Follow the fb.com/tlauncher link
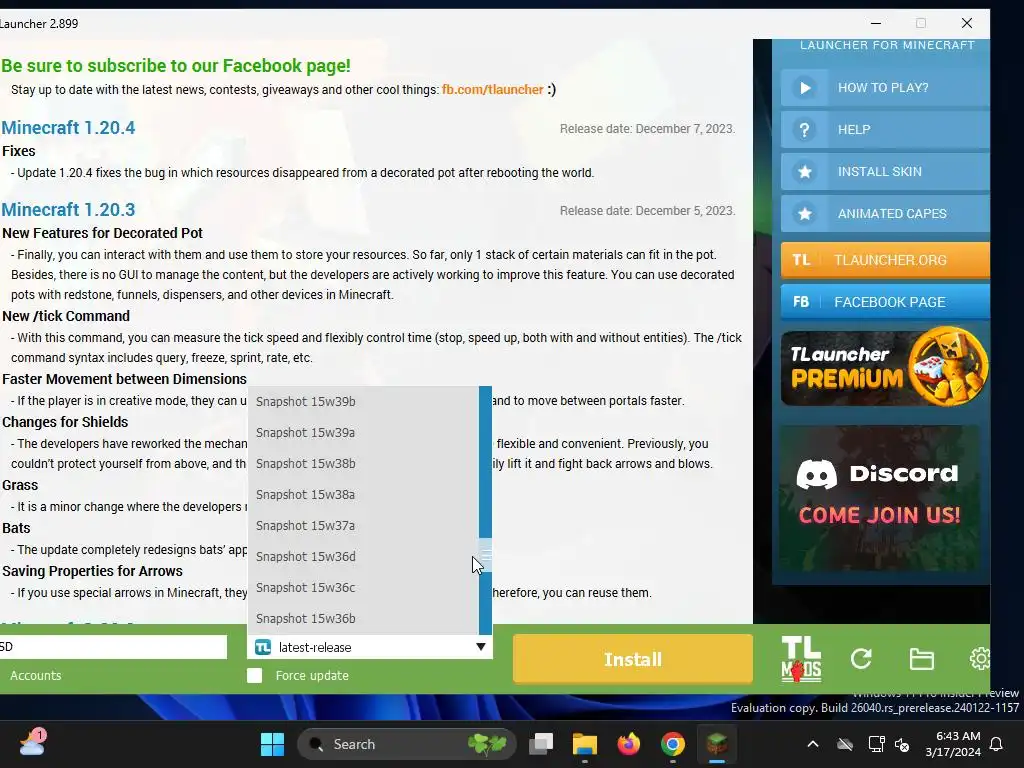 pyautogui.click(x=492, y=89)
